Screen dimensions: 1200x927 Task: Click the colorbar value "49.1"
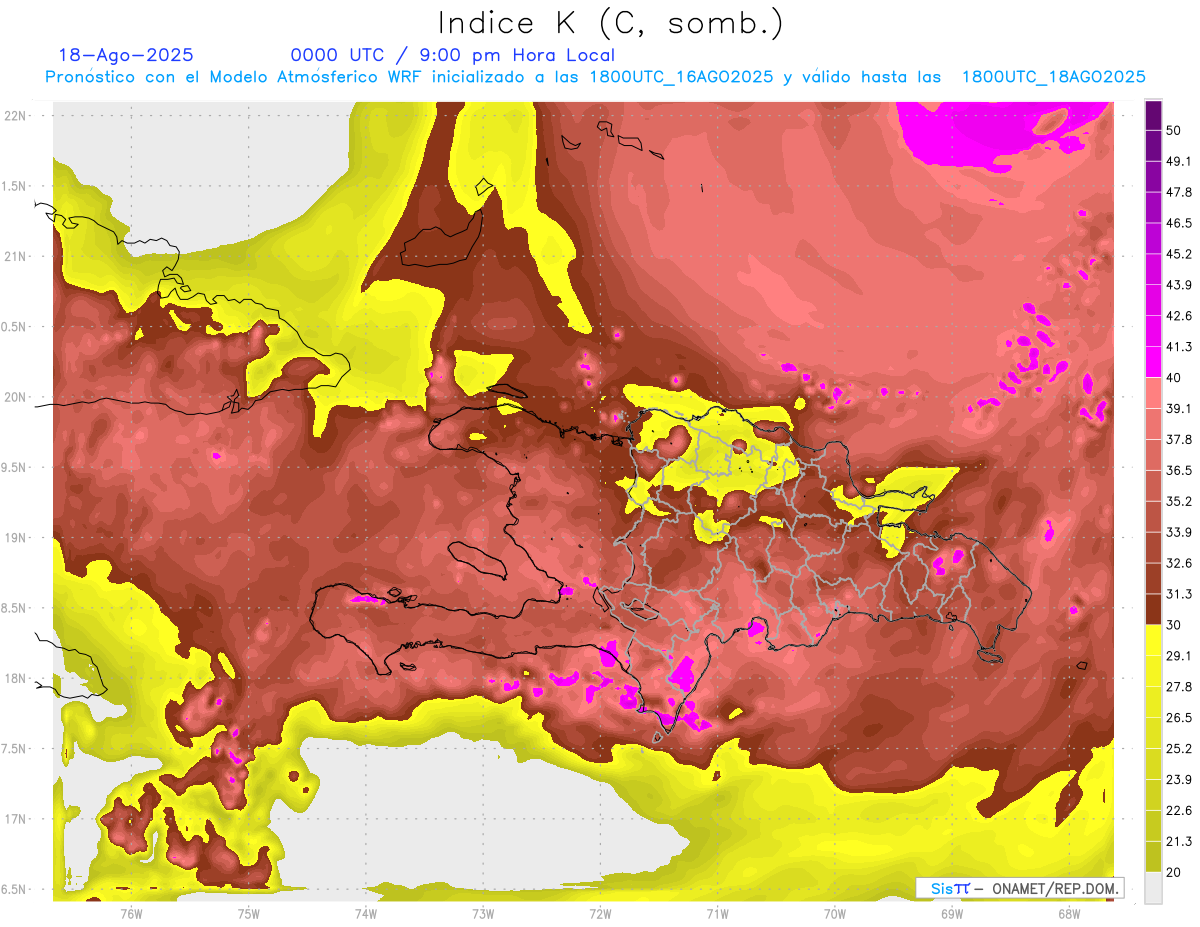pyautogui.click(x=1179, y=161)
